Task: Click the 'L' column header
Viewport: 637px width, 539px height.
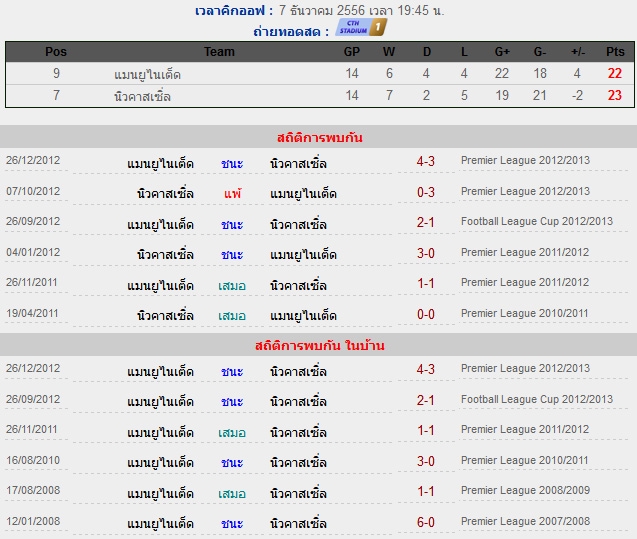Action: click(464, 52)
